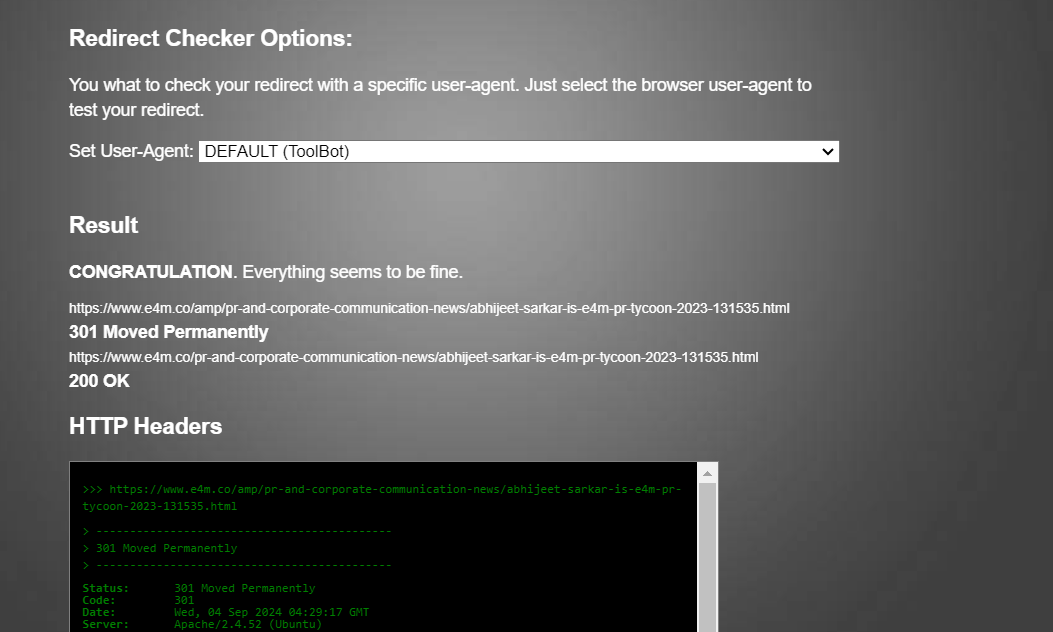Click the chevron arrow on User-Agent selector
The width and height of the screenshot is (1053, 632).
pos(827,151)
